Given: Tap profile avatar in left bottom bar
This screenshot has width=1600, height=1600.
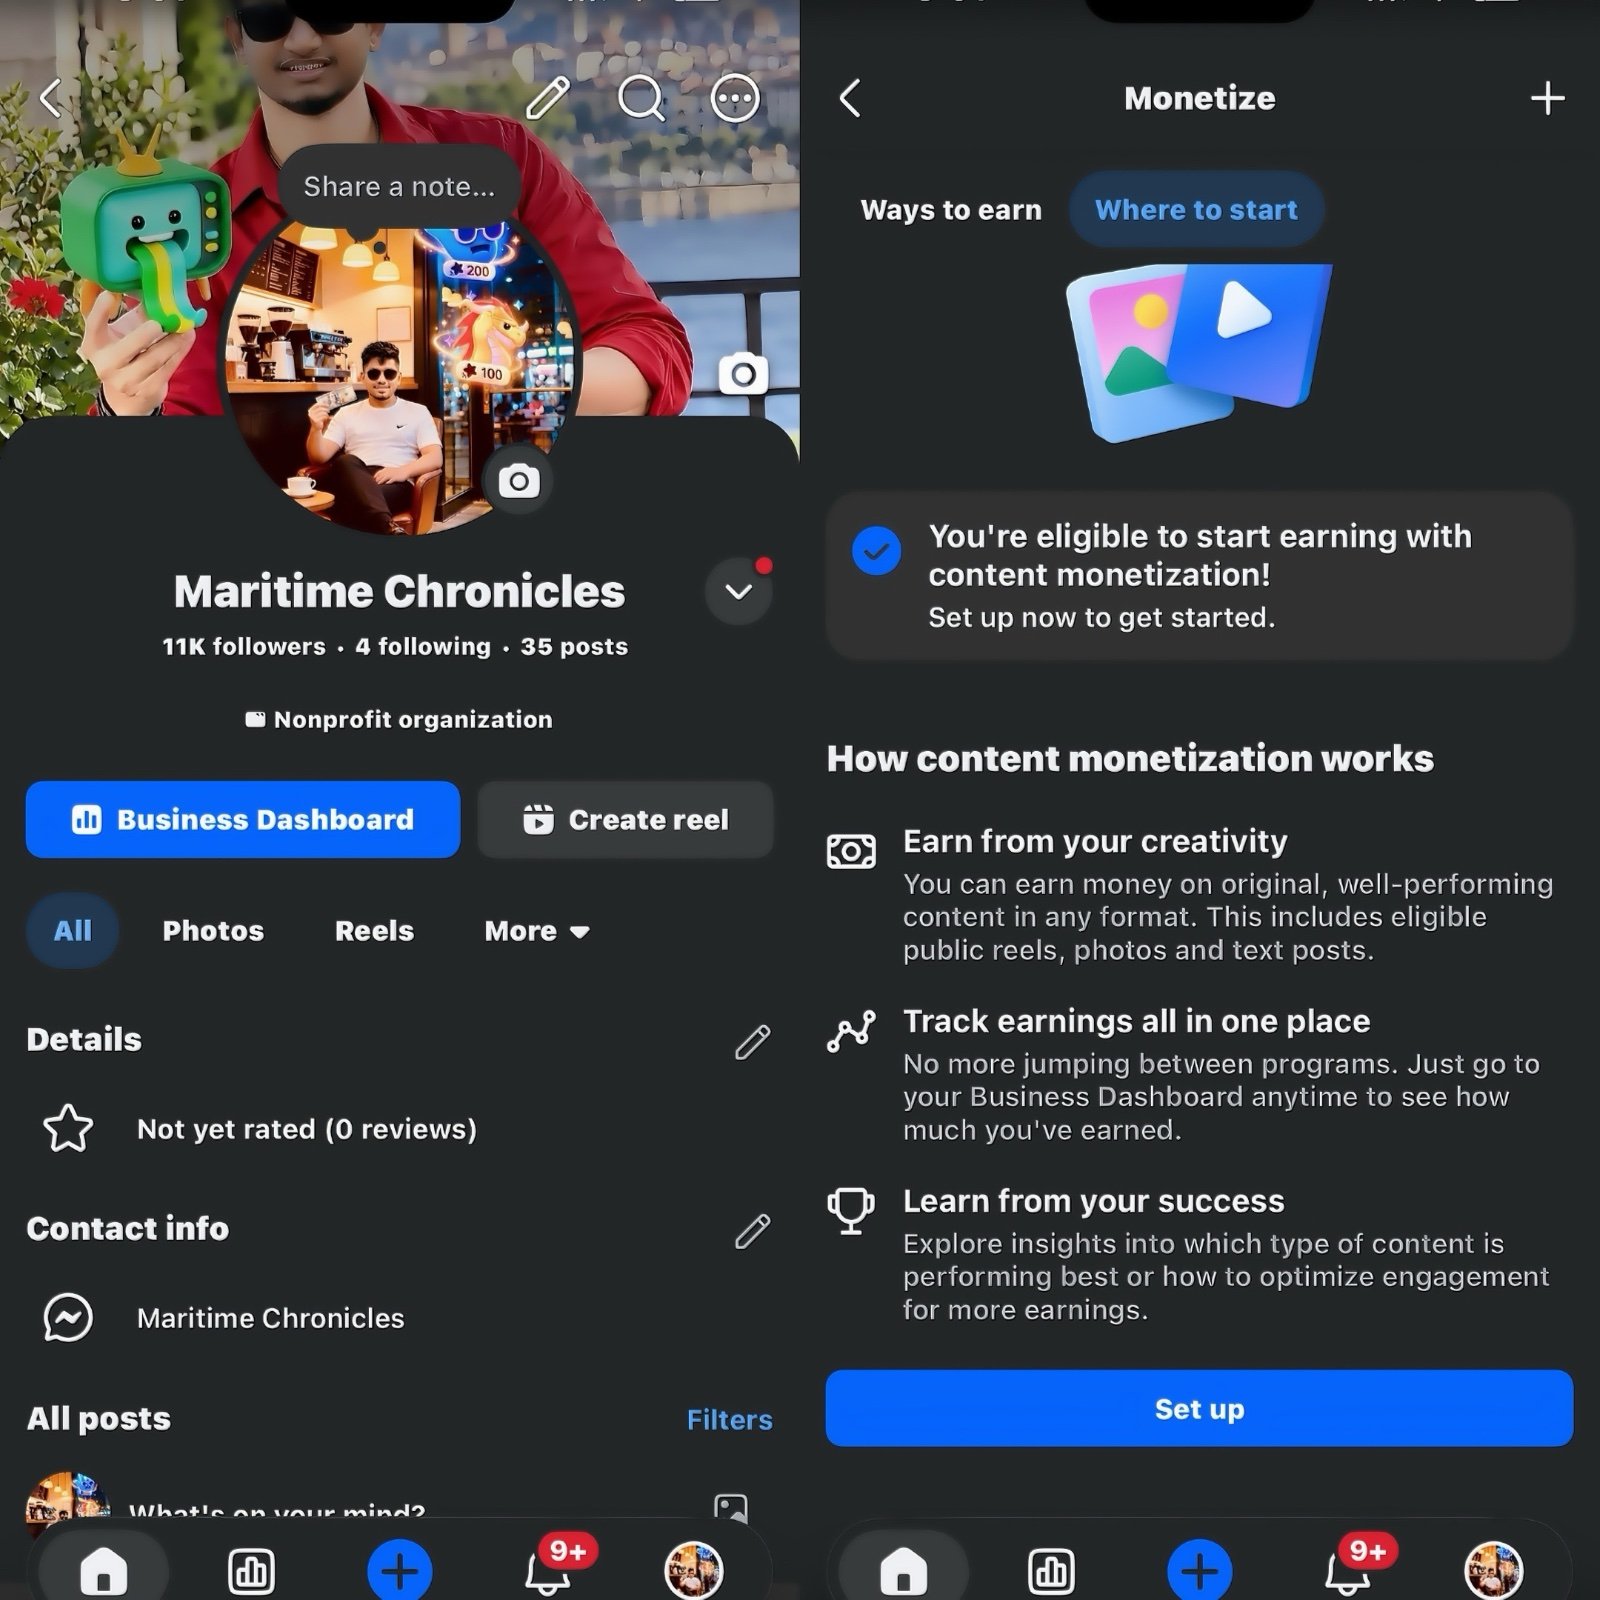Looking at the screenshot, I should tap(694, 1570).
